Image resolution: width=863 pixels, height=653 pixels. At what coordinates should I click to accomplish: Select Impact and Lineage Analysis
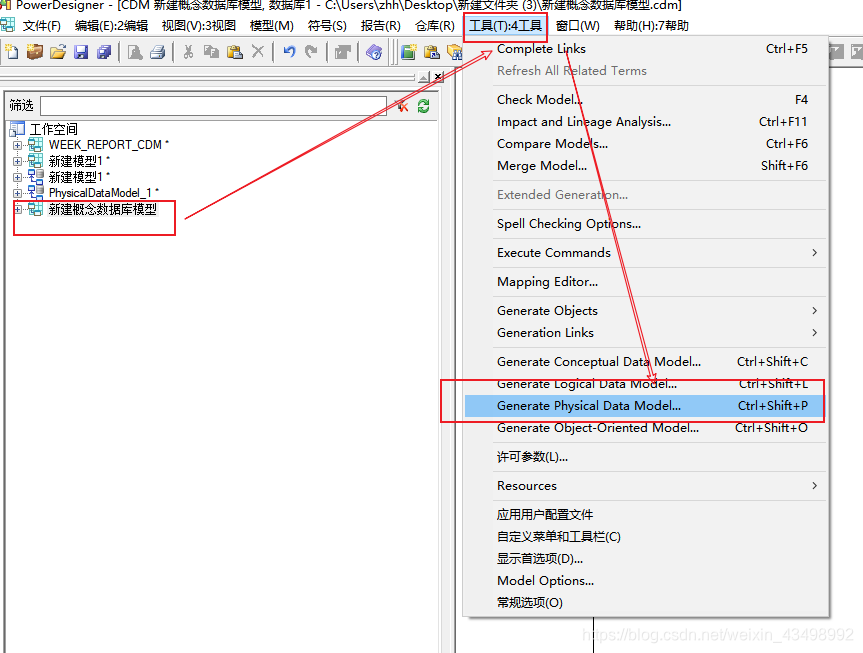[644, 122]
